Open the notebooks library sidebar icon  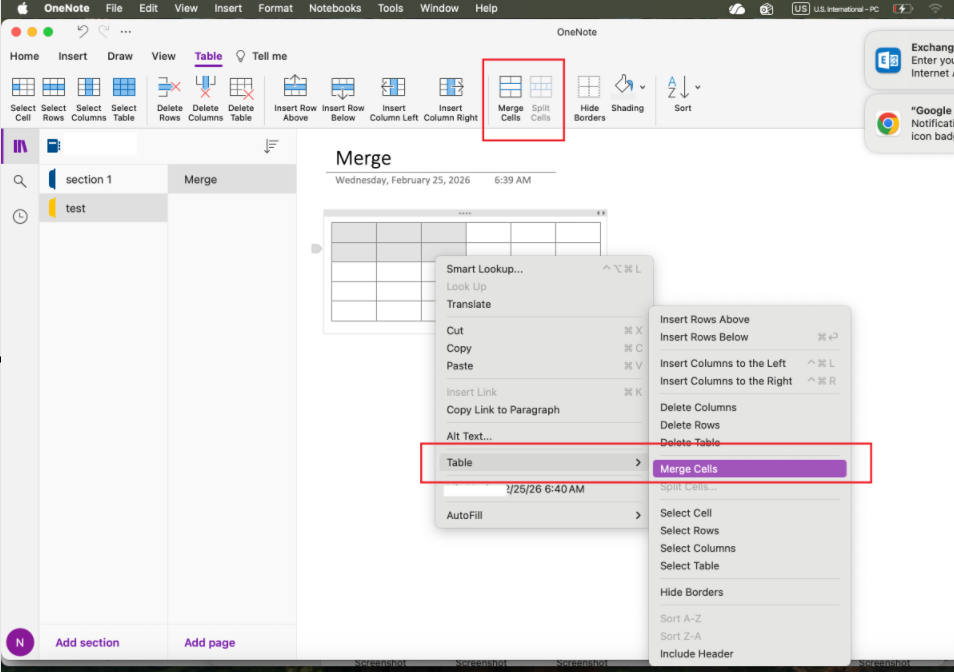click(x=20, y=147)
